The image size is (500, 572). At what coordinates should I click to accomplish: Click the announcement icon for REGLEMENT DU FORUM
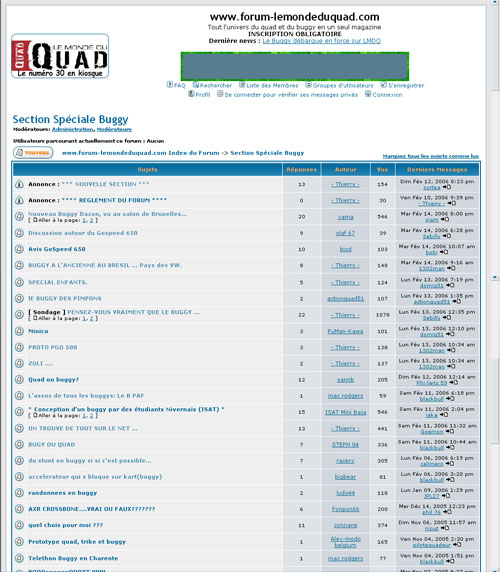coord(19,200)
